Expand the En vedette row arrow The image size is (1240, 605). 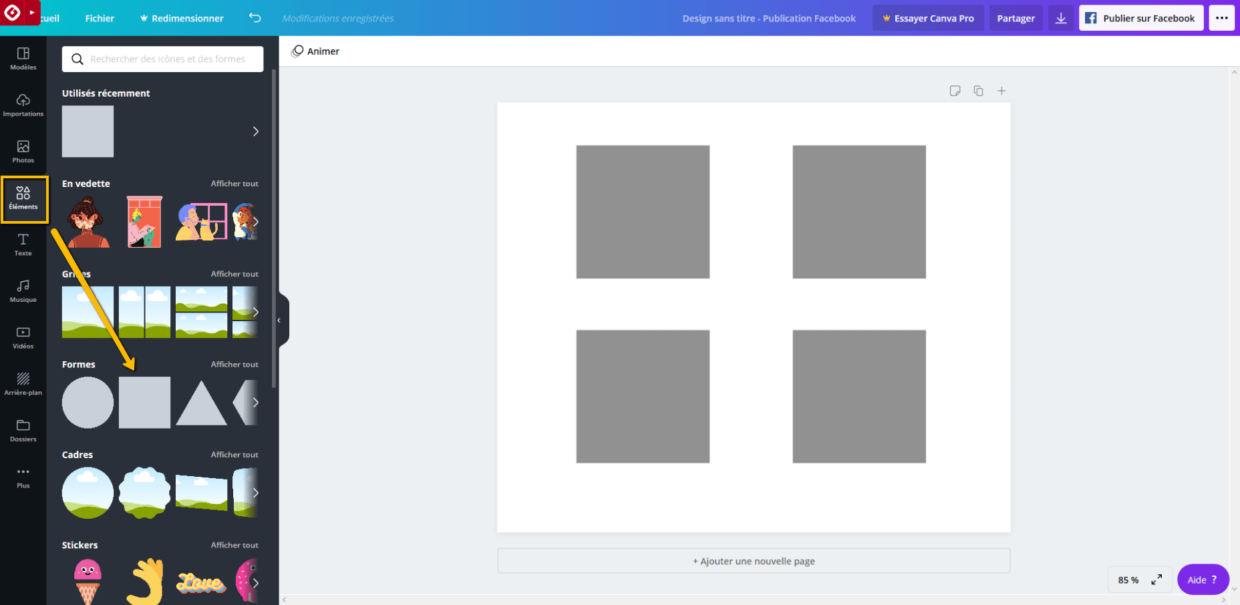pyautogui.click(x=255, y=221)
